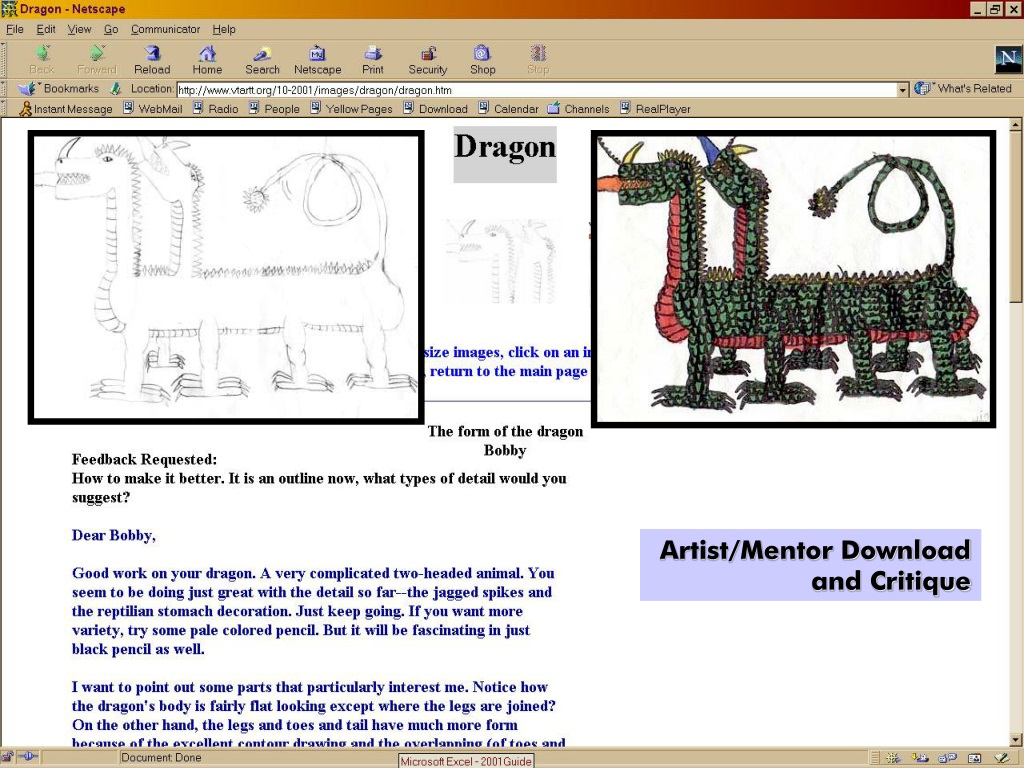Click the 'Document: Done' status text
Screen dimensions: 1024x768
click(x=161, y=758)
